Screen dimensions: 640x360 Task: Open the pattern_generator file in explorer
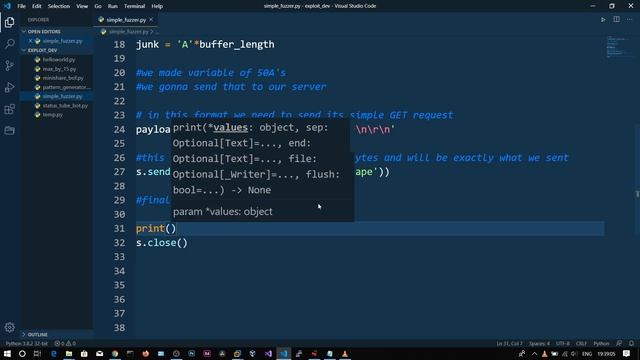(x=66, y=87)
